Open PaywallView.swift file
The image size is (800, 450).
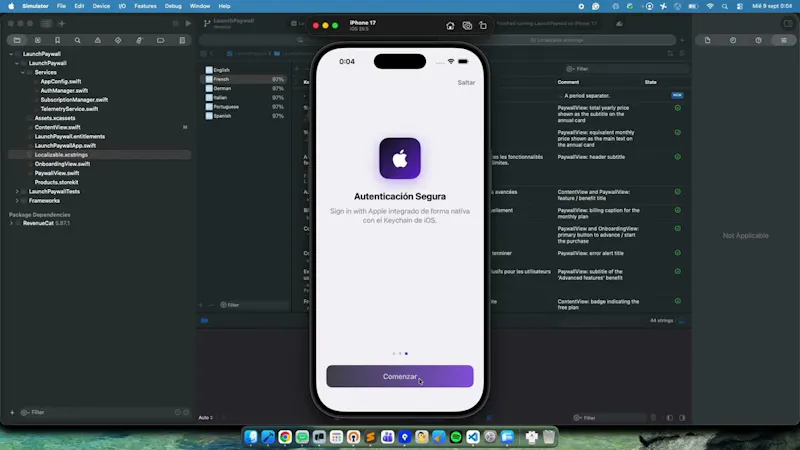(57, 173)
